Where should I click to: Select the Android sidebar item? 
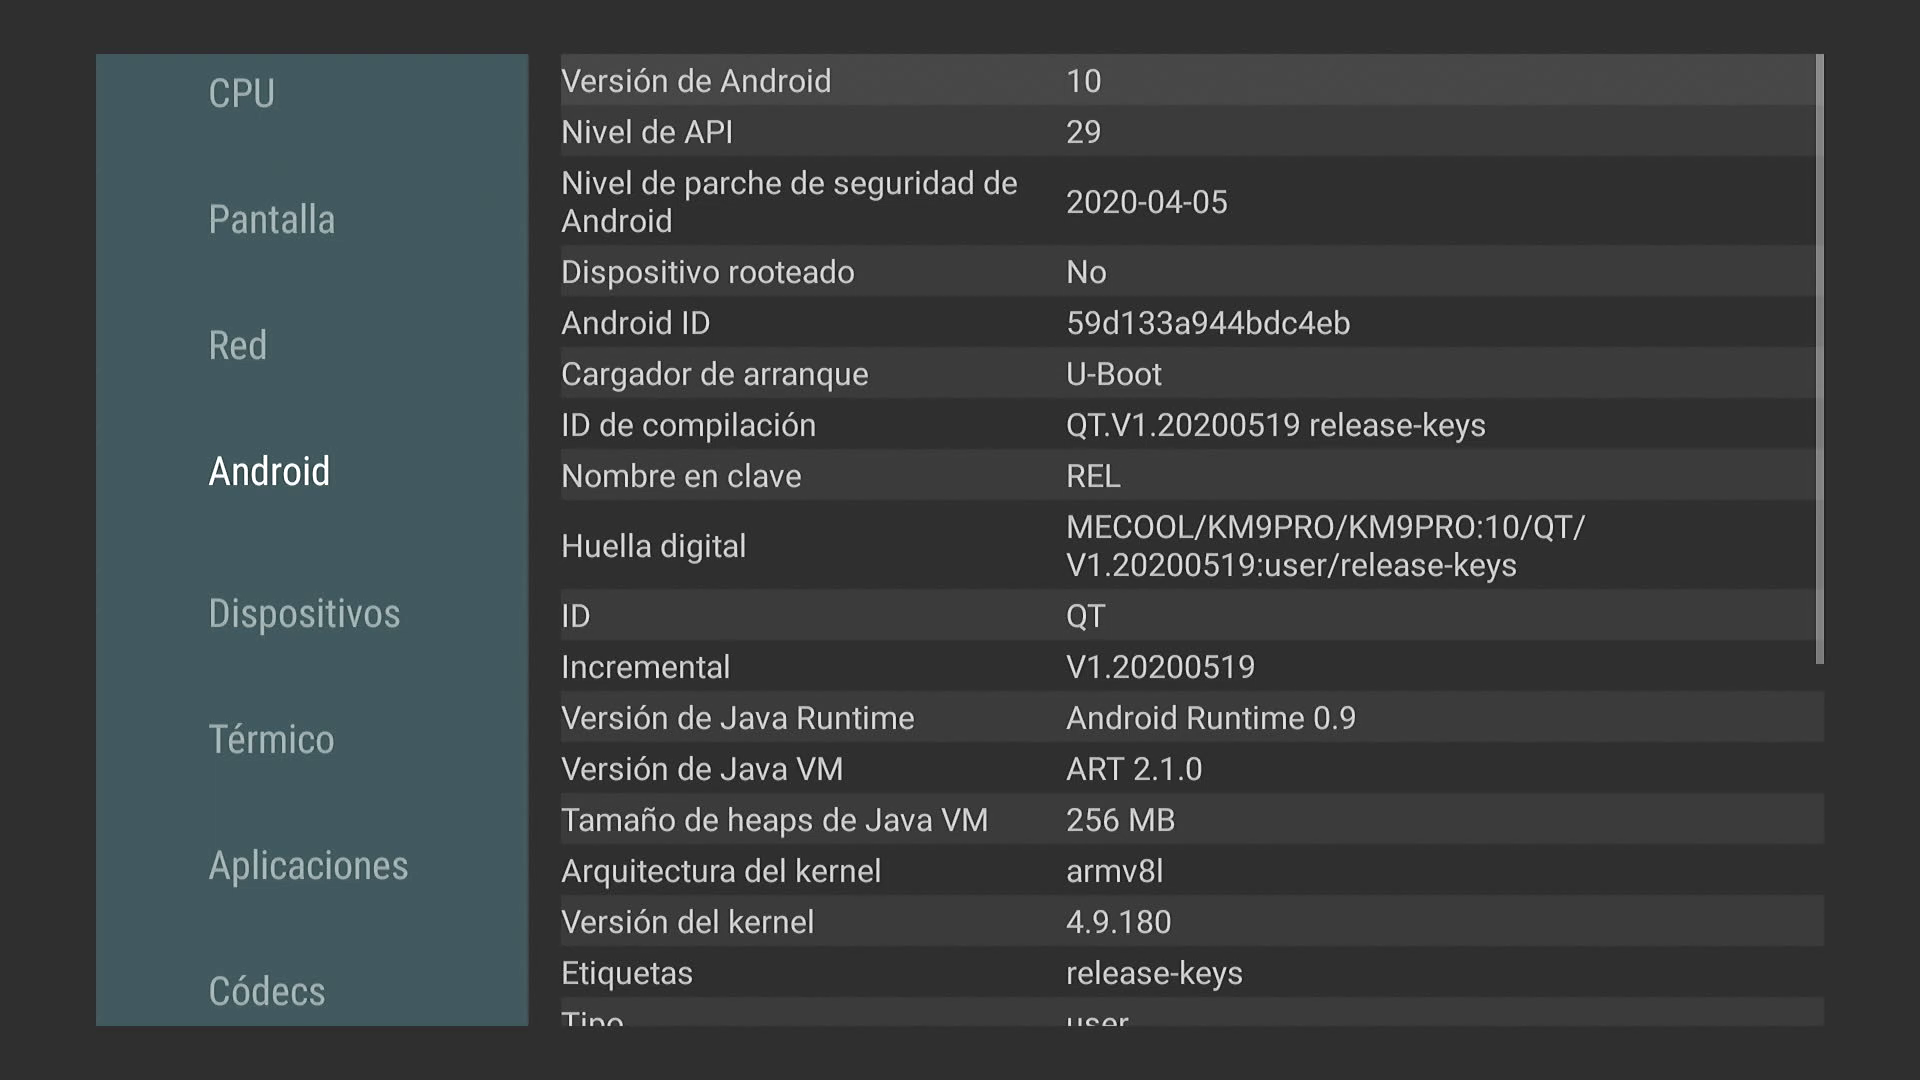tap(269, 472)
